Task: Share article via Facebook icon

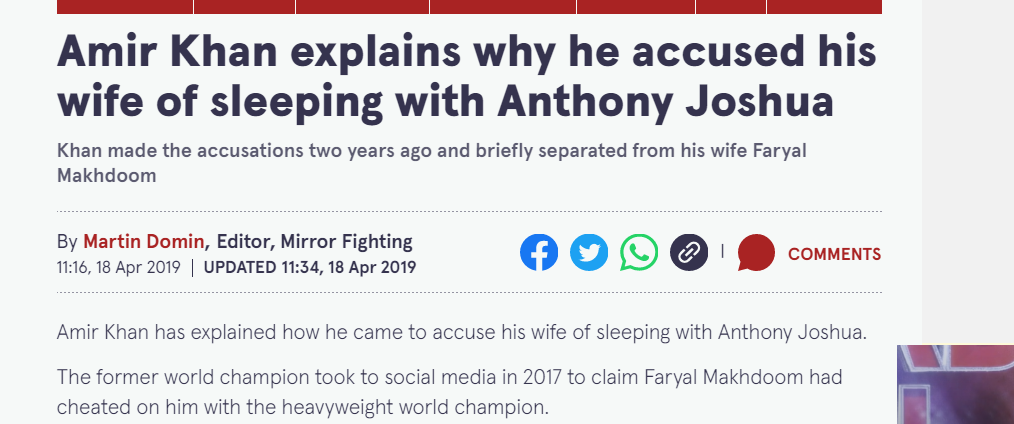Action: 539,252
